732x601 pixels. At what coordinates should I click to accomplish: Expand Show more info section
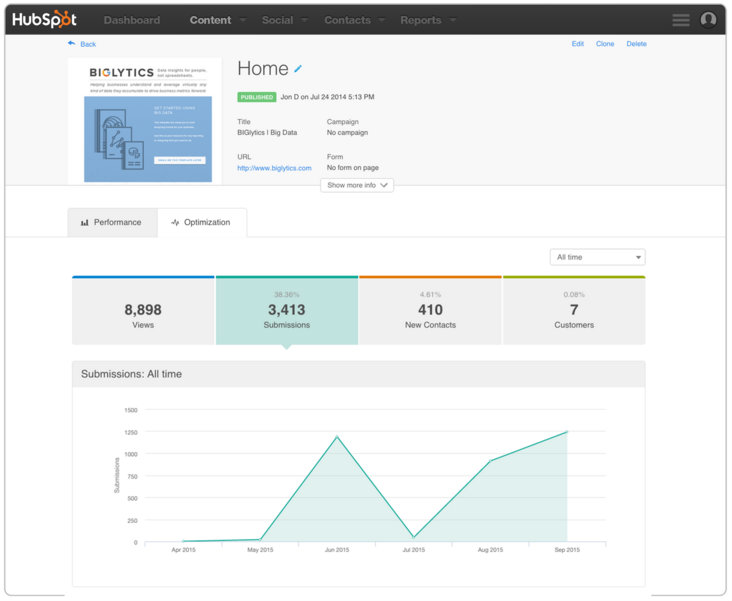(357, 185)
